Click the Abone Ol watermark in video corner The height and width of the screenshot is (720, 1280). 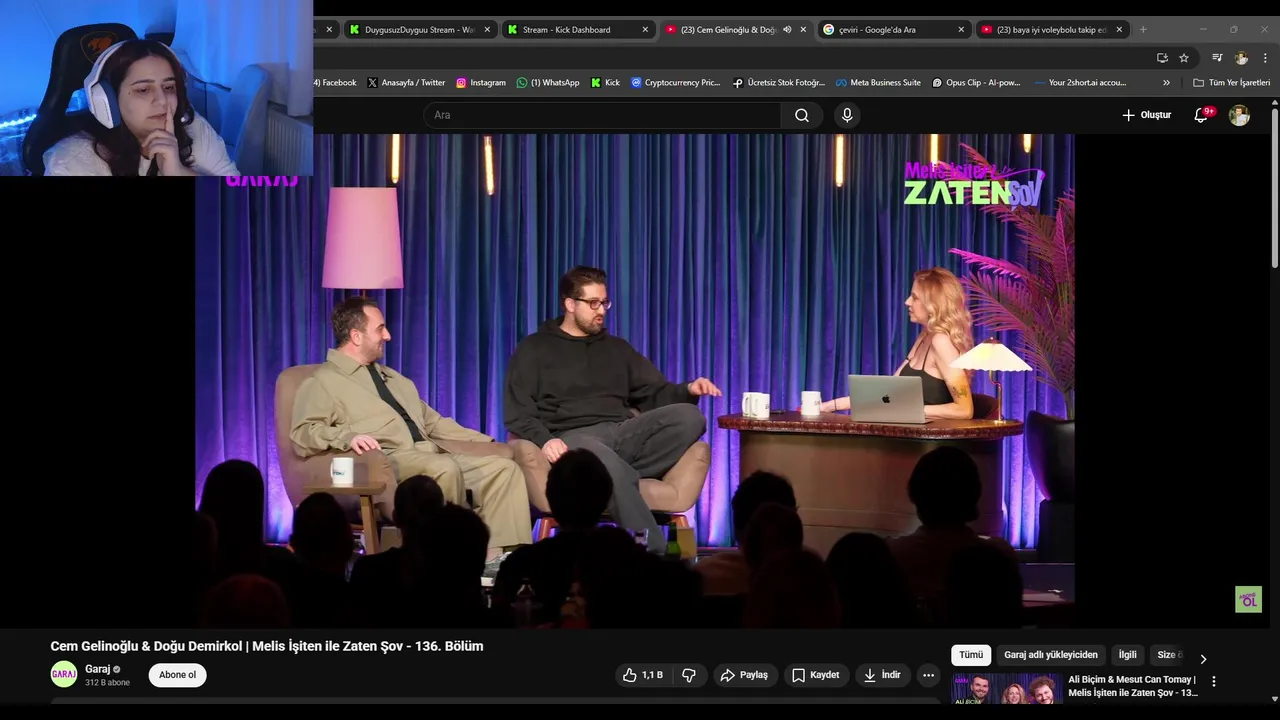click(1248, 599)
